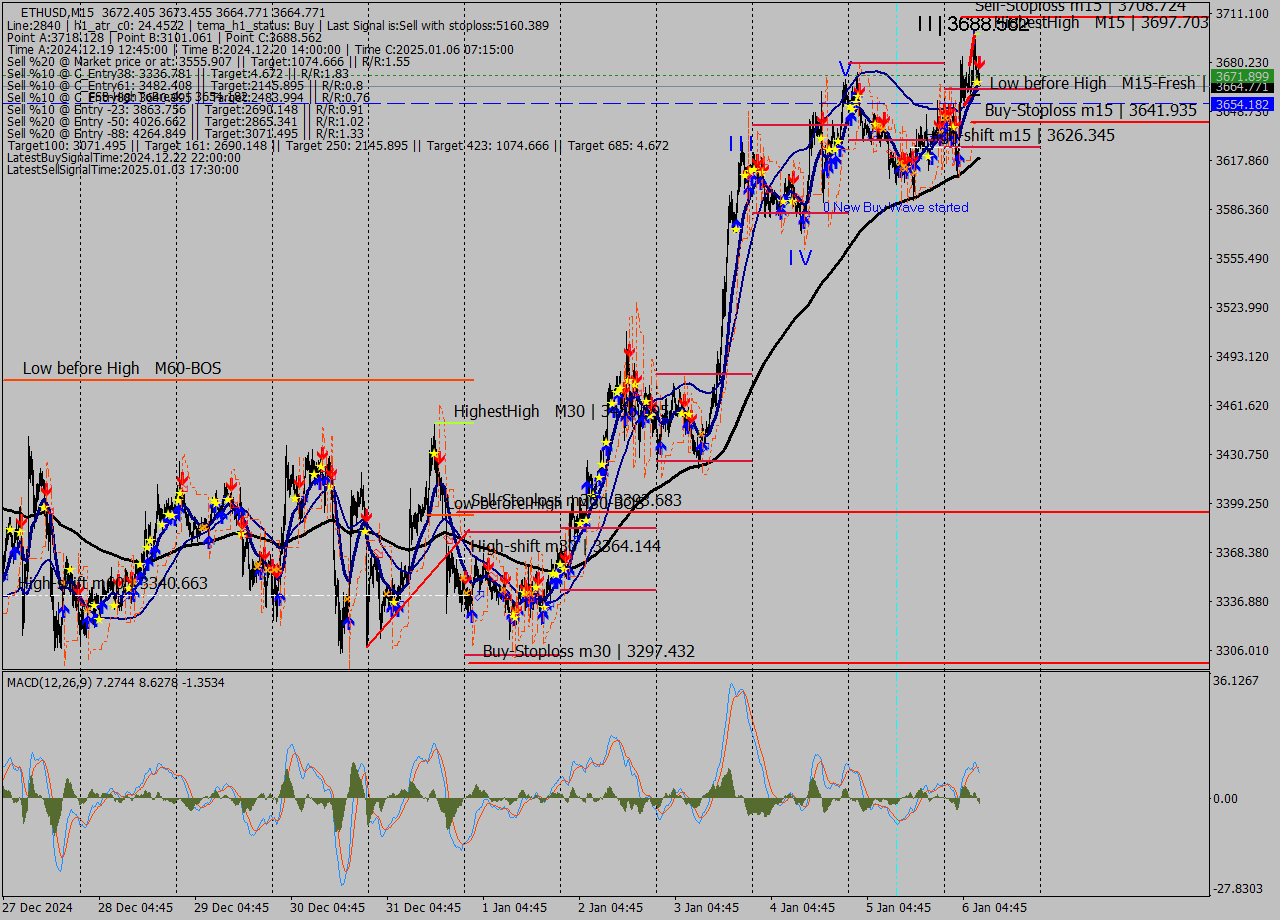
Task: Click the 3306.010 price scale value
Action: tap(1241, 651)
